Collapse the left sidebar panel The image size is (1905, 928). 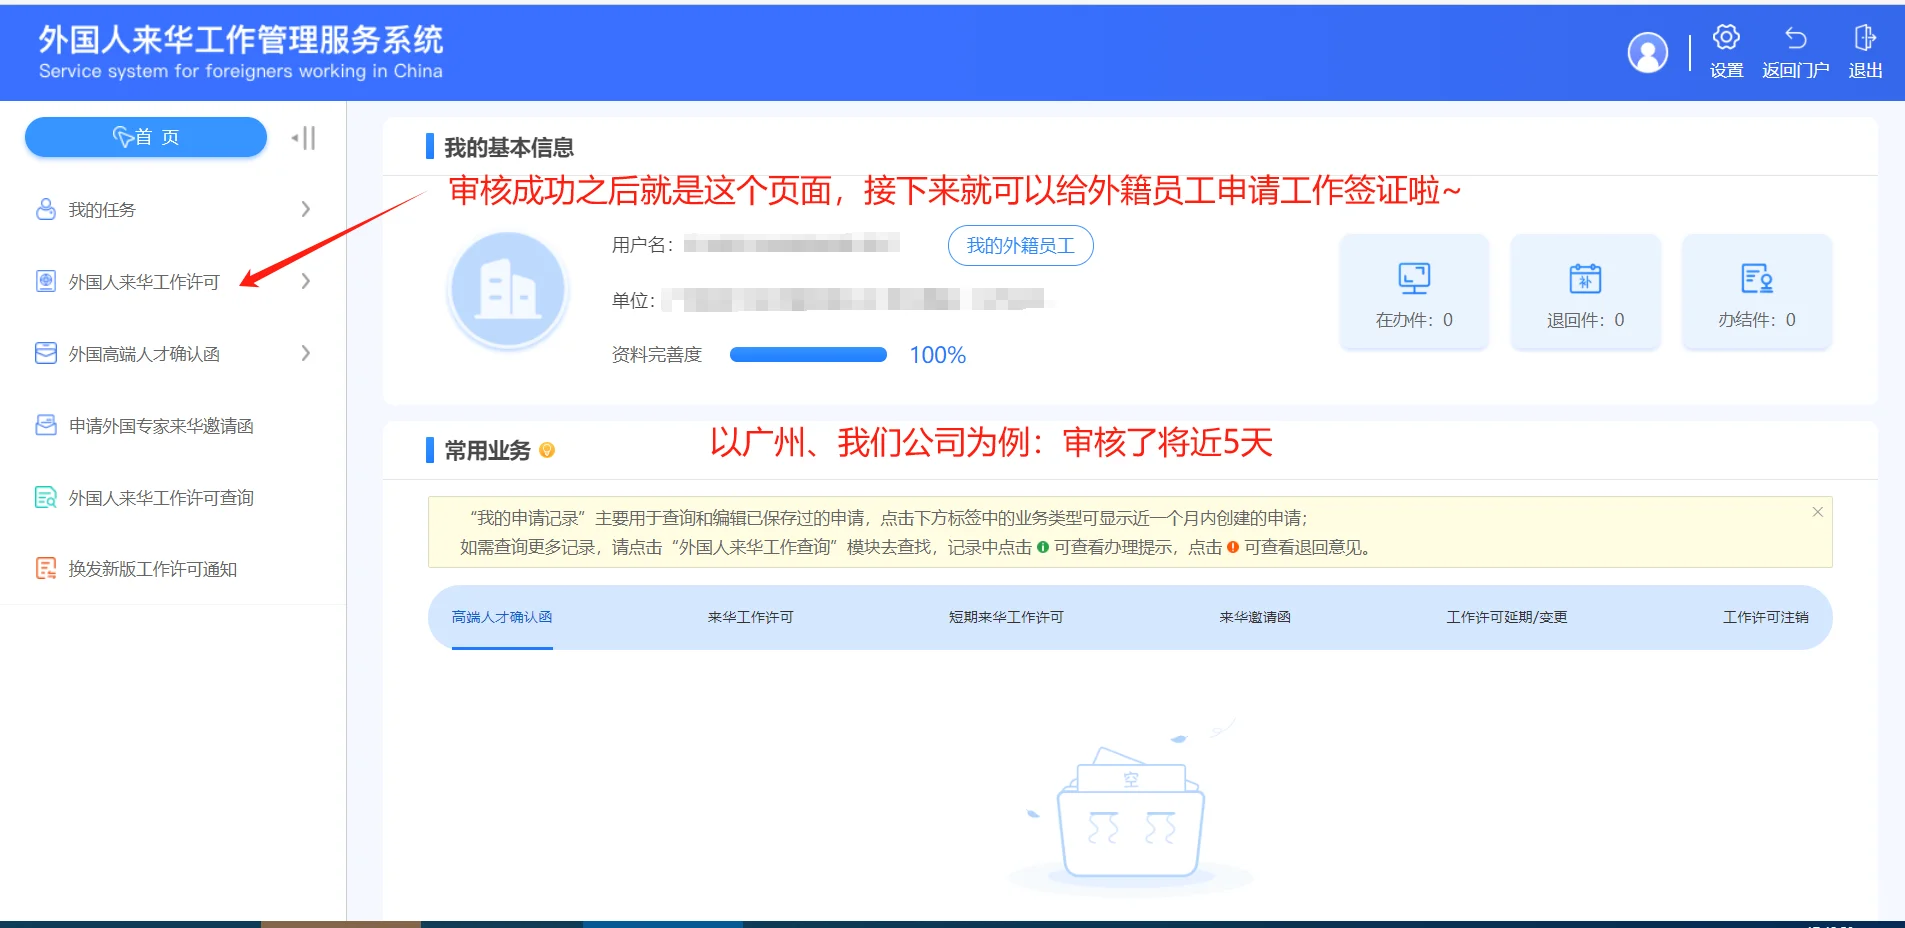[x=303, y=137]
